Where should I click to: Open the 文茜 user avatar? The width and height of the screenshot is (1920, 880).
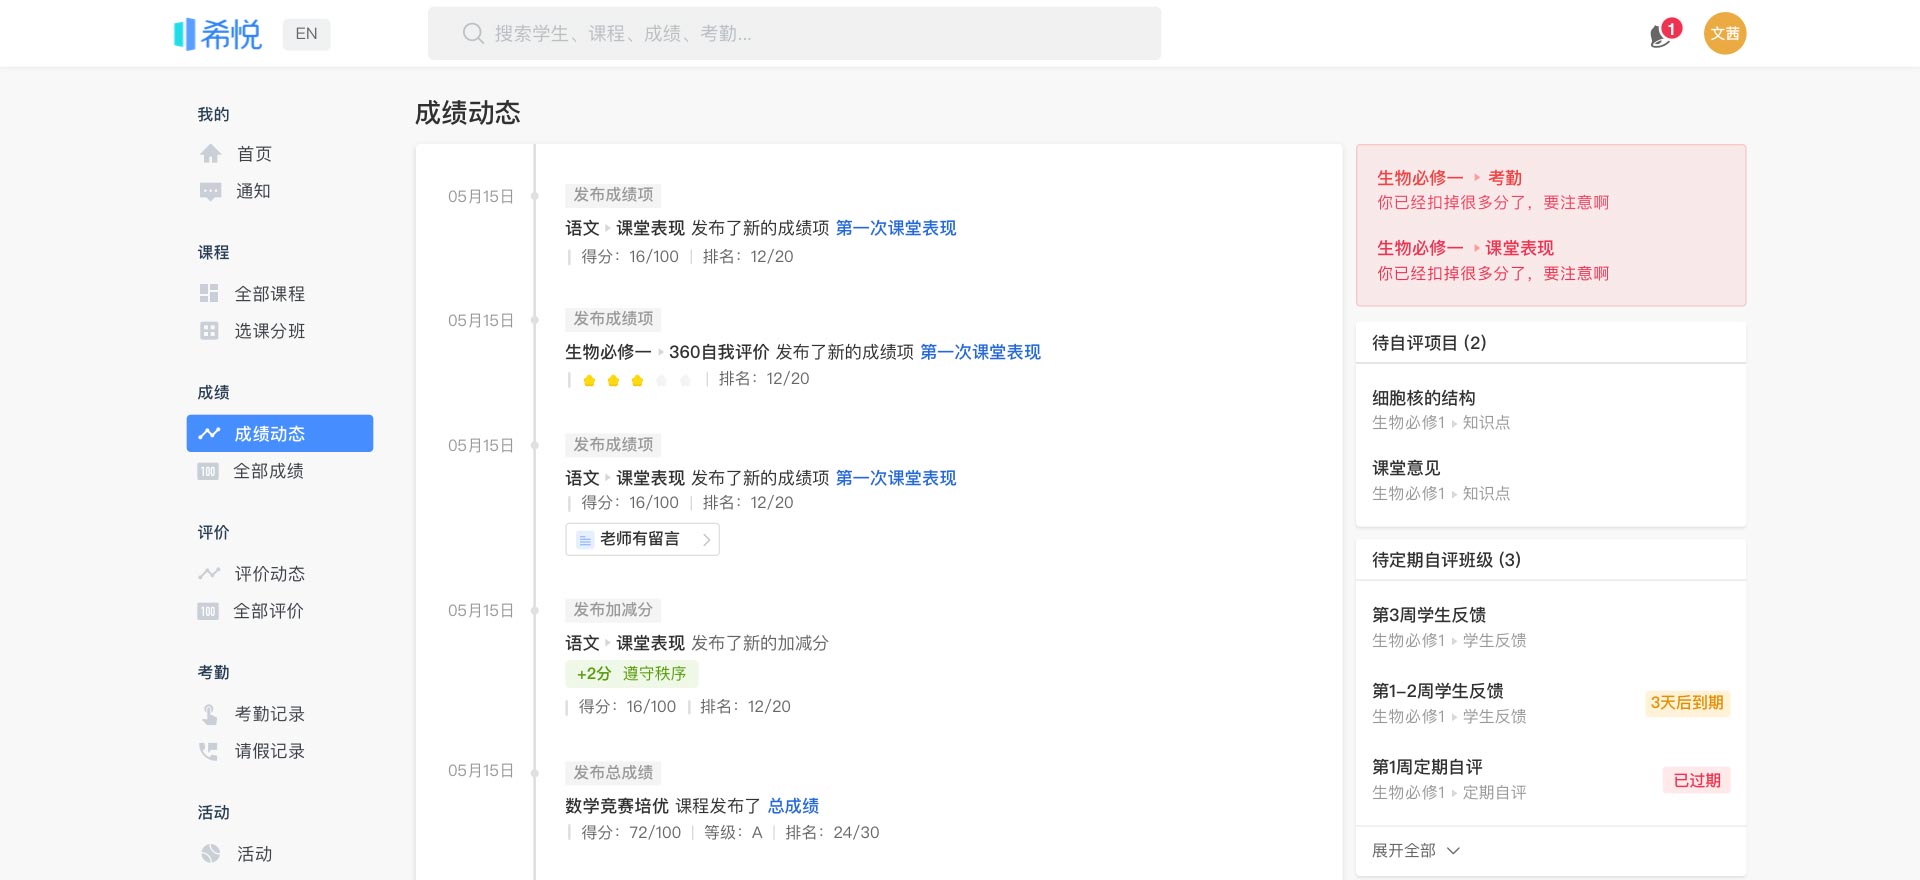point(1724,34)
